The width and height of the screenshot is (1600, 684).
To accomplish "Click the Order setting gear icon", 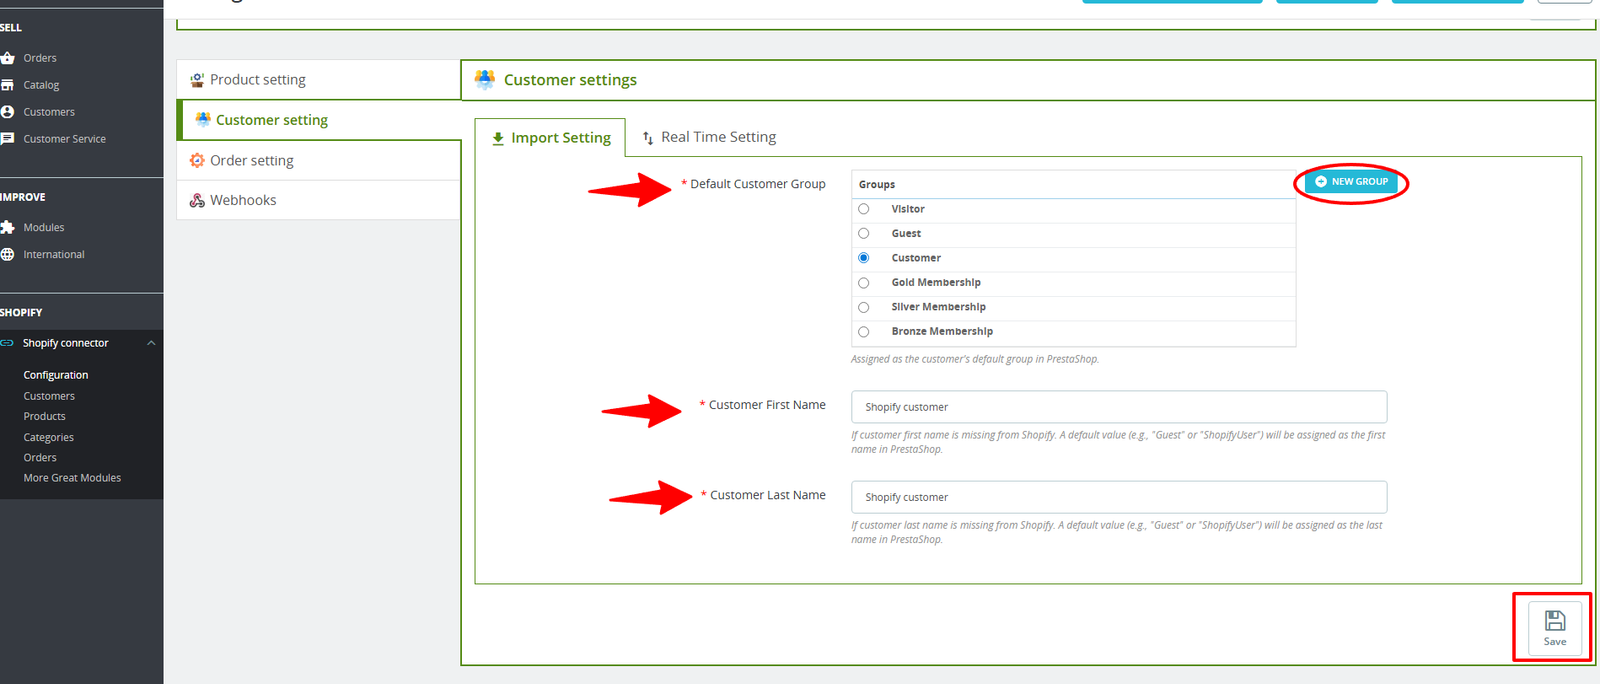I will [x=197, y=160].
